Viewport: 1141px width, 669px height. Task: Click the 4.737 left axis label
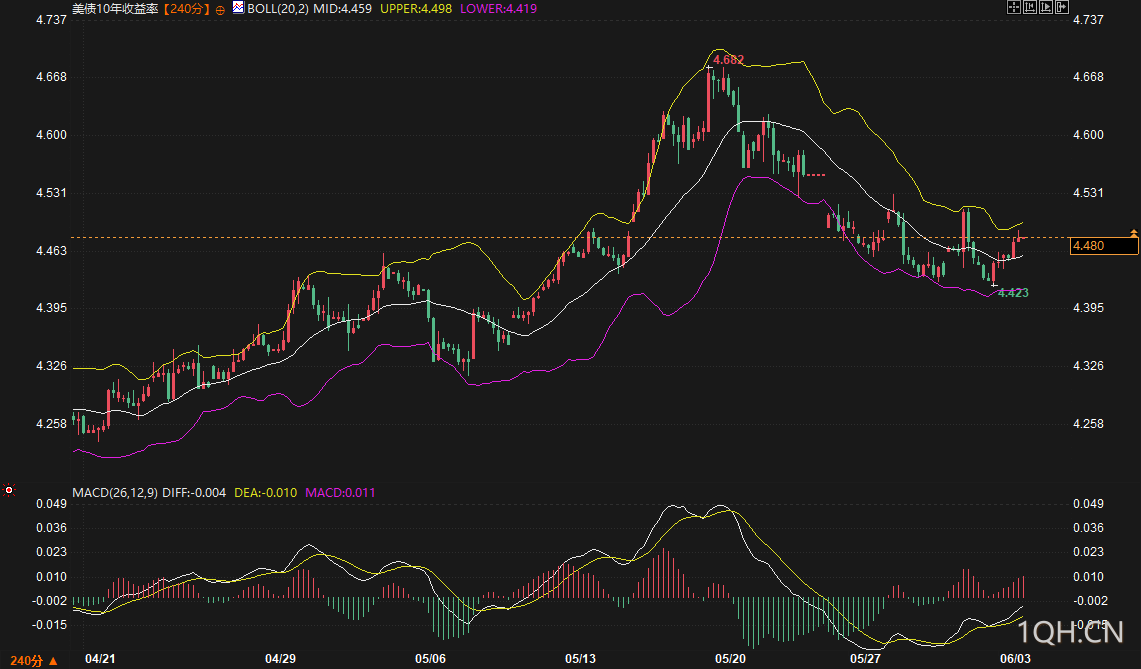51,20
